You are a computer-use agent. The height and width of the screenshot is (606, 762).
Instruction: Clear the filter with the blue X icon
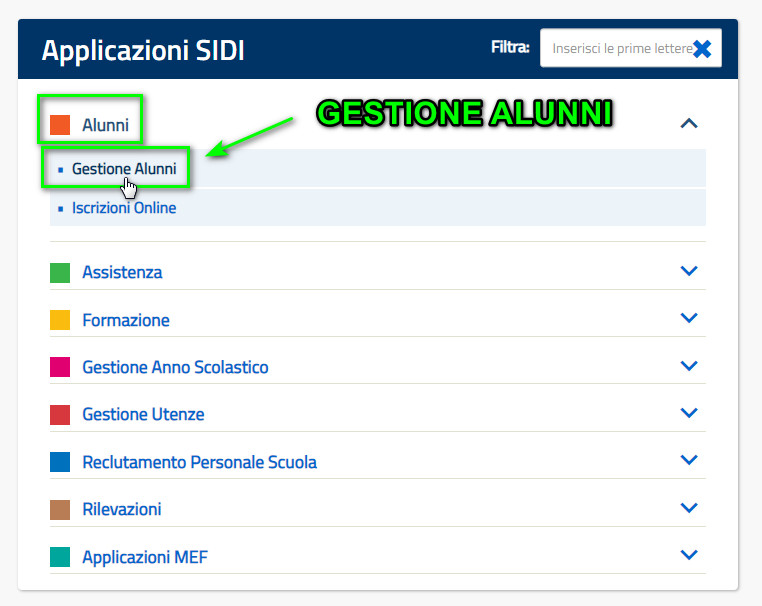pos(702,49)
